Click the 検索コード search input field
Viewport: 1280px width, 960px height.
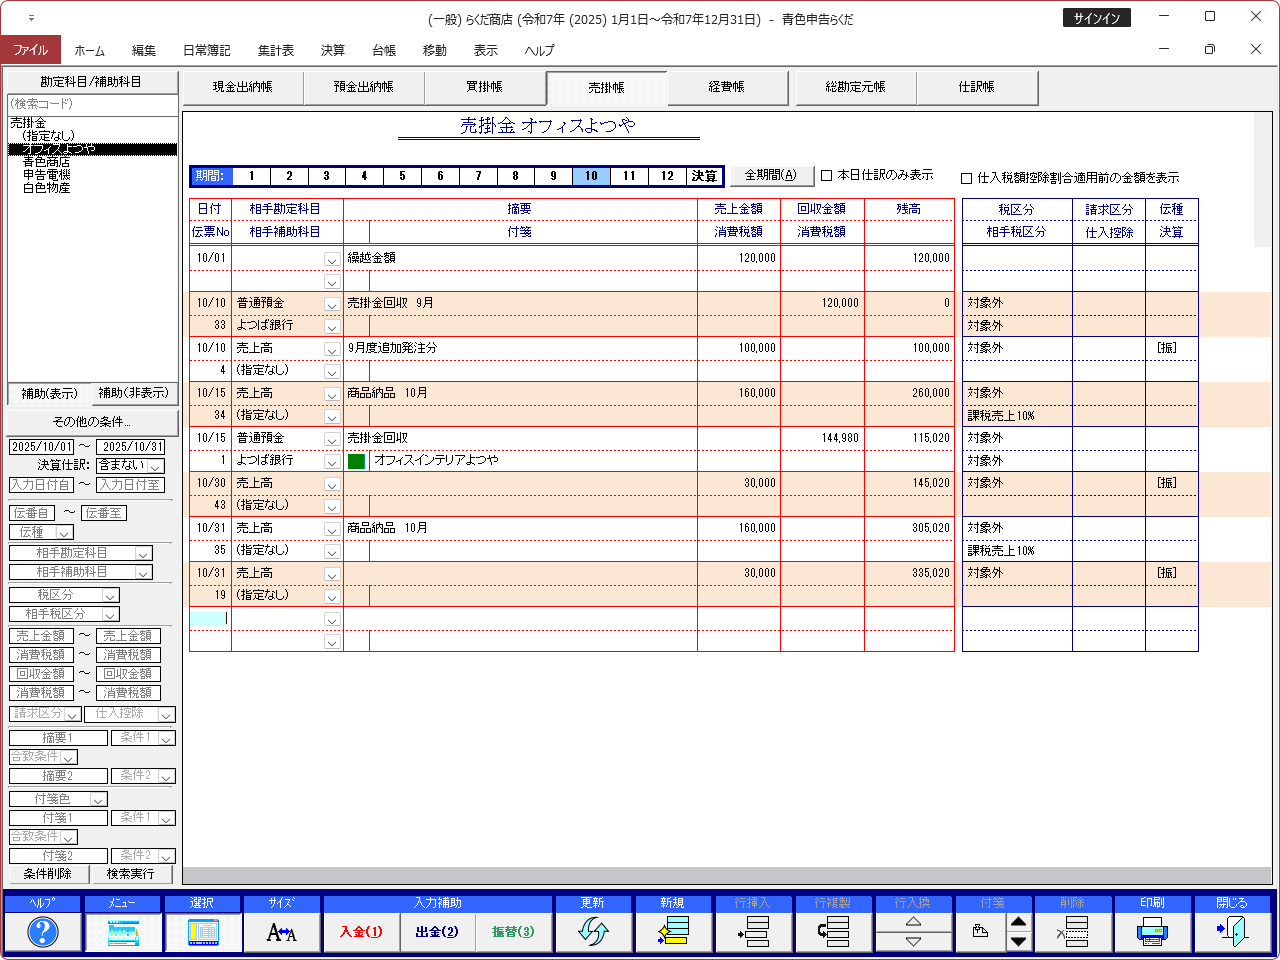pyautogui.click(x=92, y=104)
